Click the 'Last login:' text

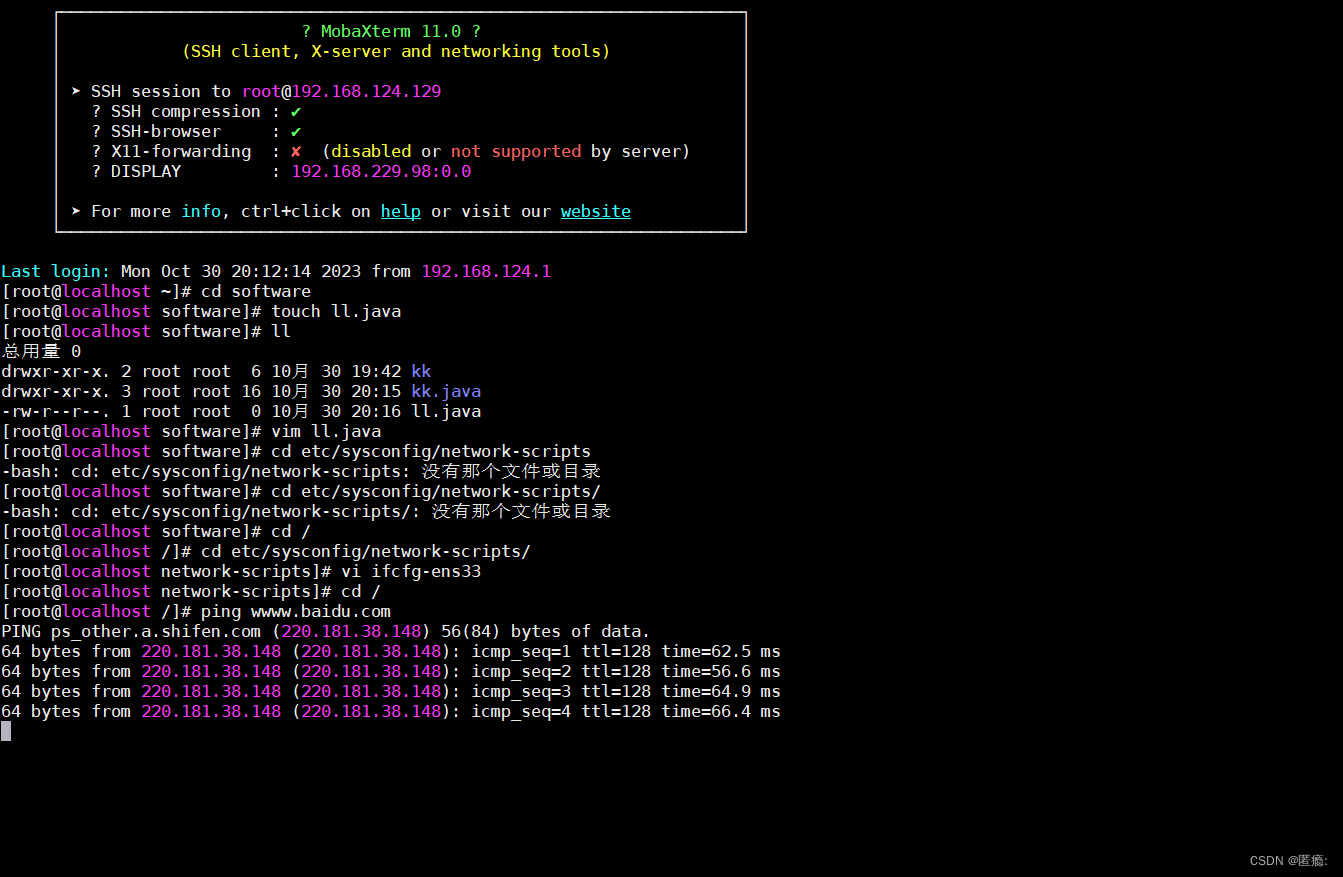coord(56,271)
